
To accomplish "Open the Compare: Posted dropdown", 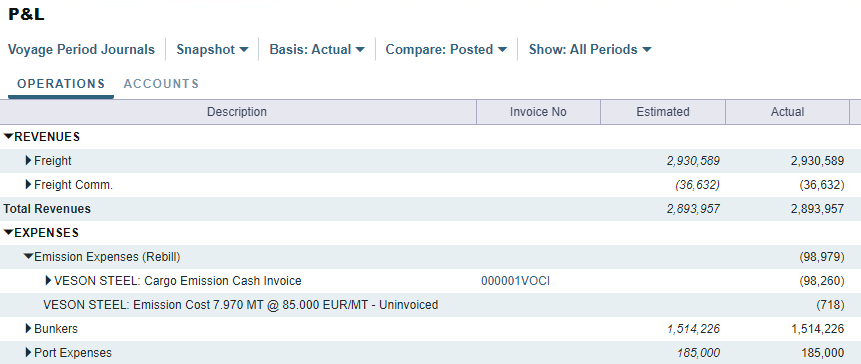I will tap(446, 49).
